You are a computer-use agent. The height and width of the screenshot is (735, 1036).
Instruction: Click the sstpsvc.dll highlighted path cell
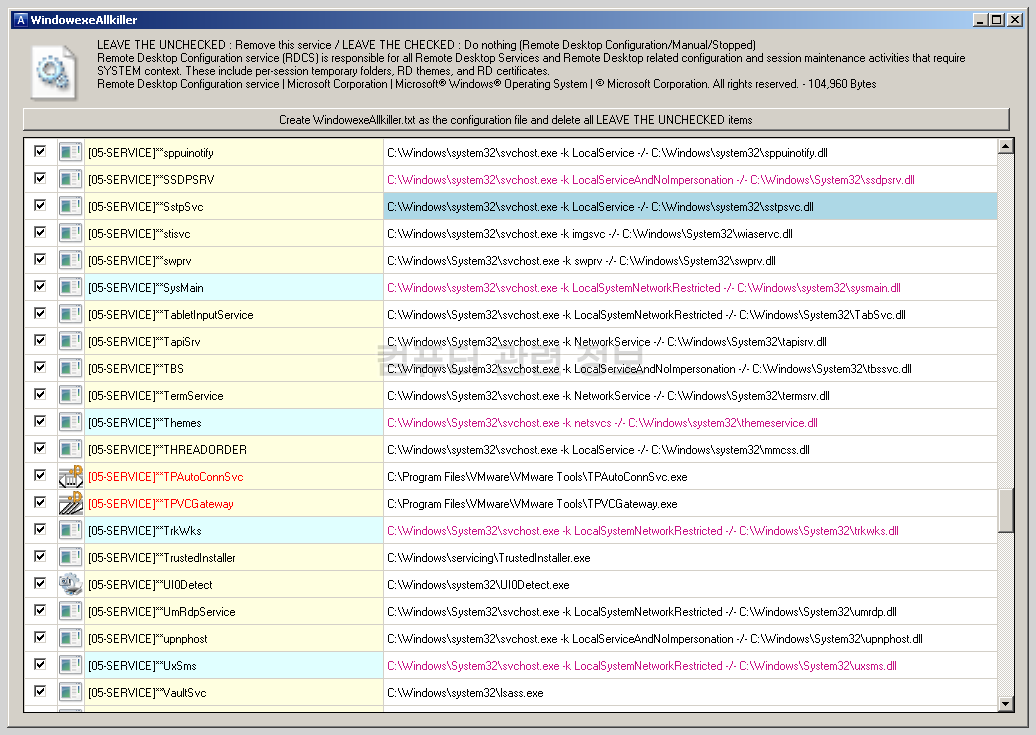point(690,207)
